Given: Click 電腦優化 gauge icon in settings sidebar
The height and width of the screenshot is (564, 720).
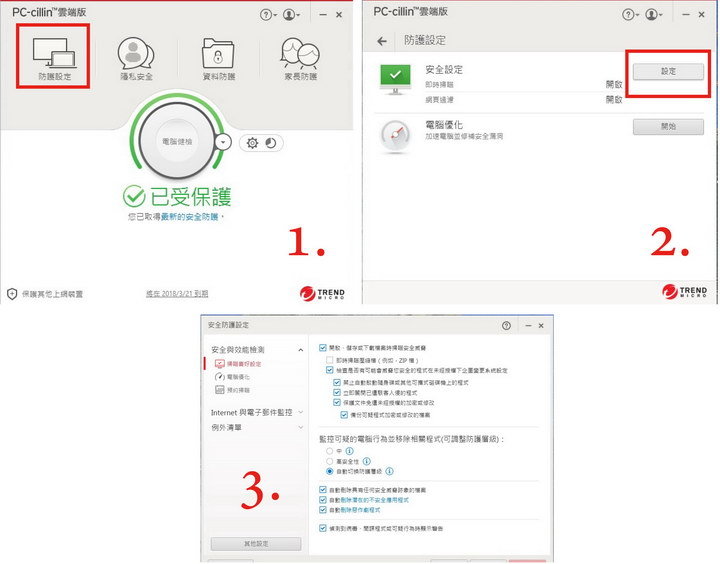Looking at the screenshot, I should pyautogui.click(x=219, y=377).
